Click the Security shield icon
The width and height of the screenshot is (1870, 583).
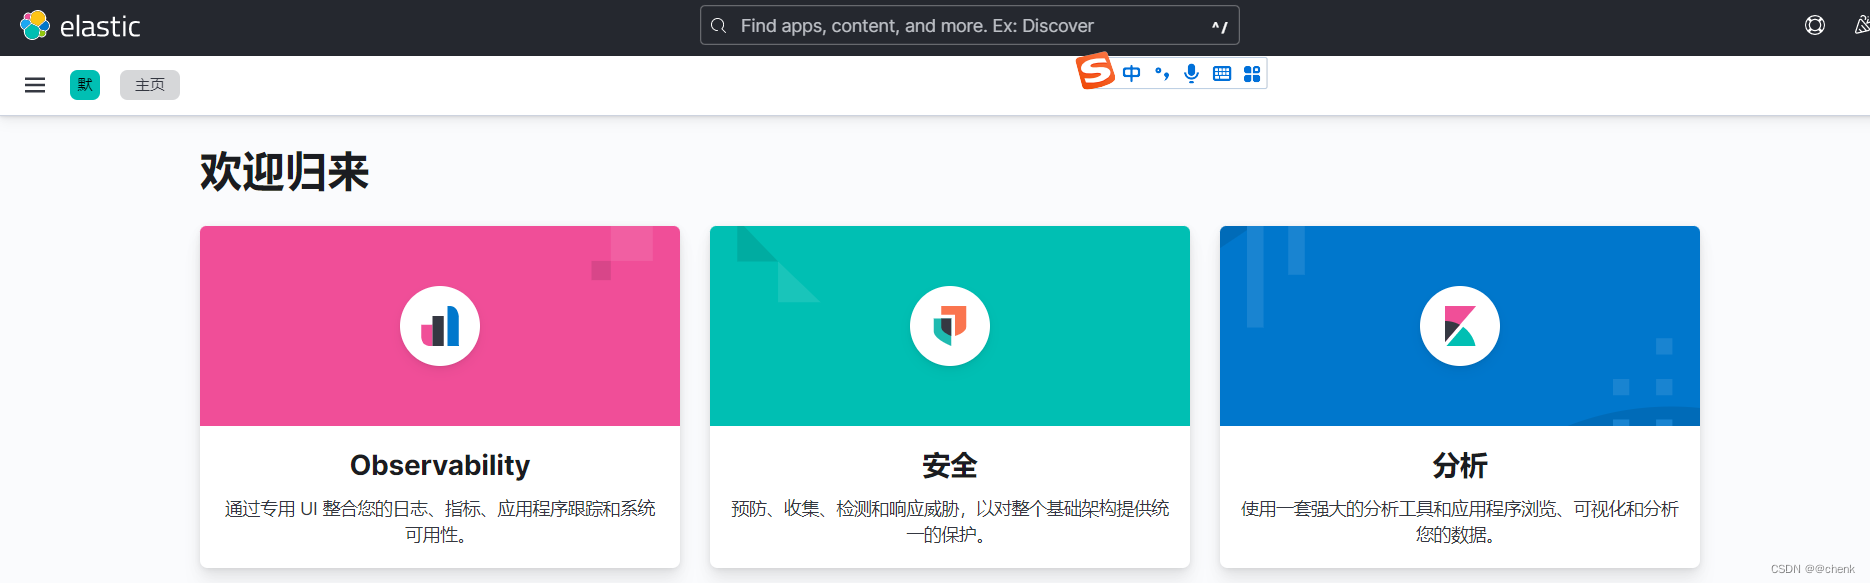click(950, 326)
